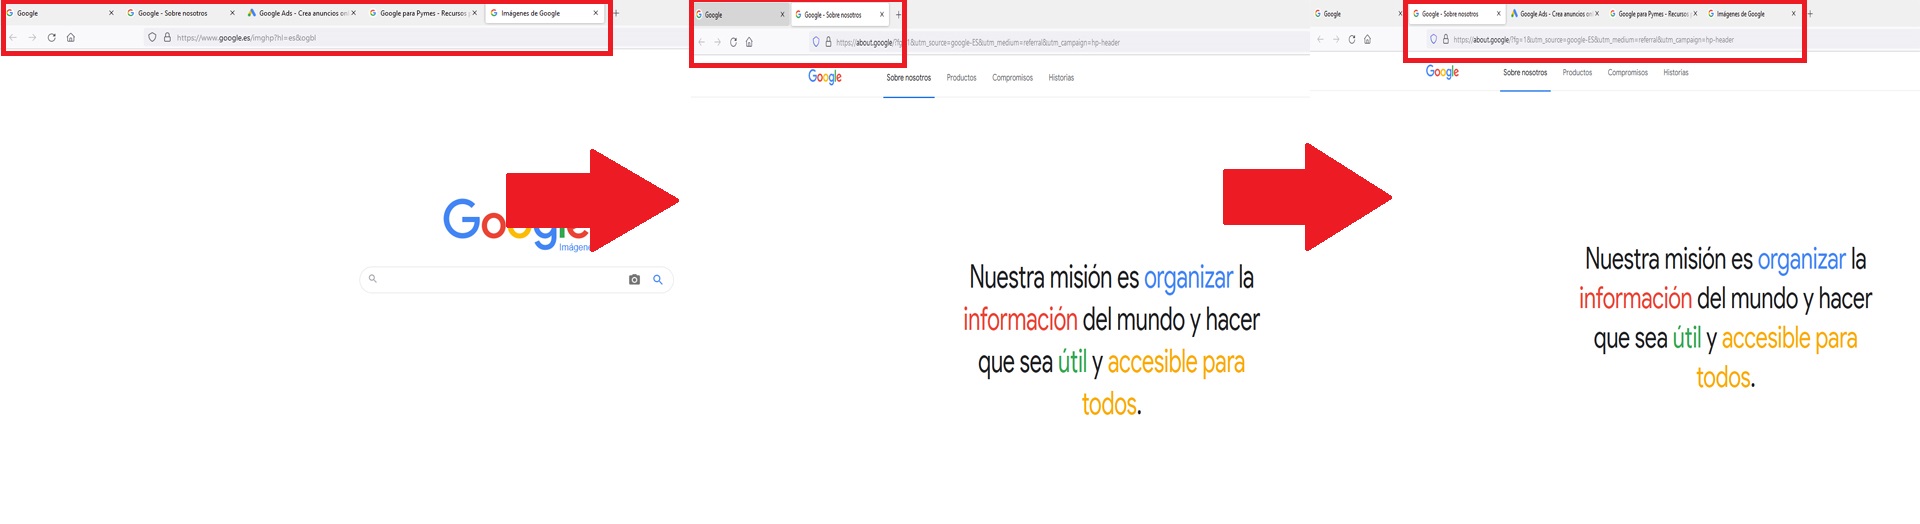
Task: Open Sobre nosotros nav link in middle screenshot
Action: point(908,78)
